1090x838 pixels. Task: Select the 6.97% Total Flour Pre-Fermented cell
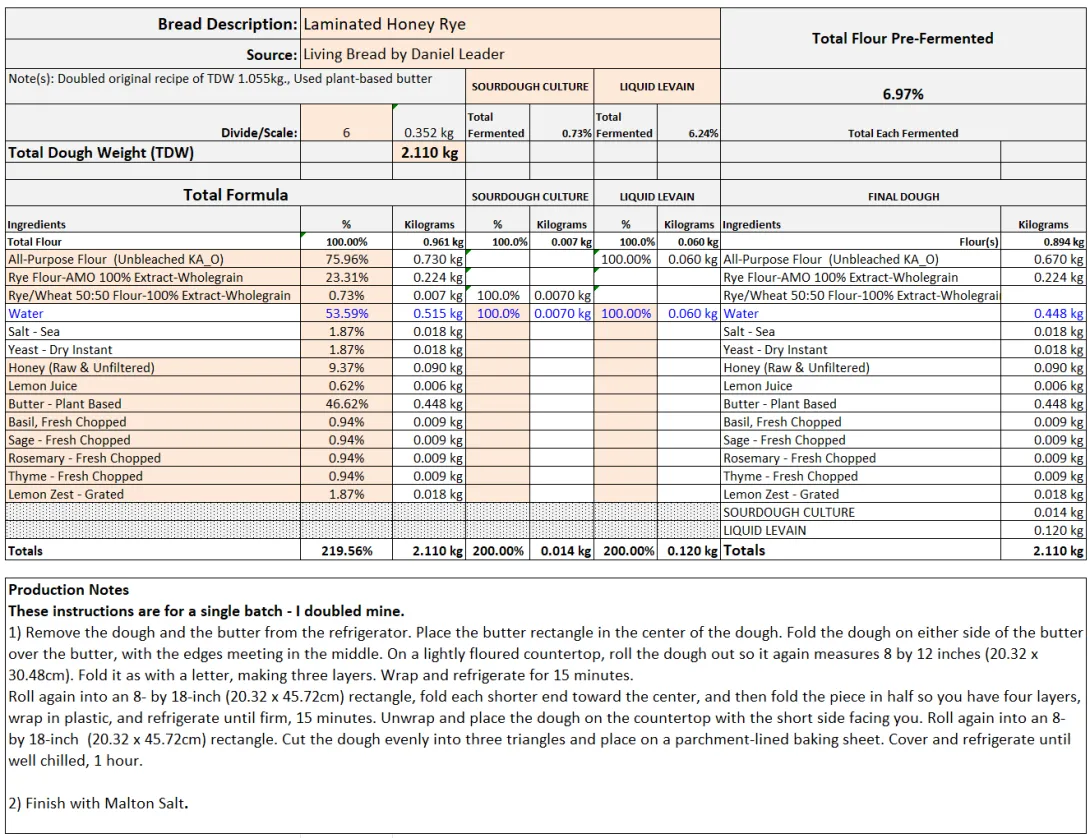[x=902, y=94]
